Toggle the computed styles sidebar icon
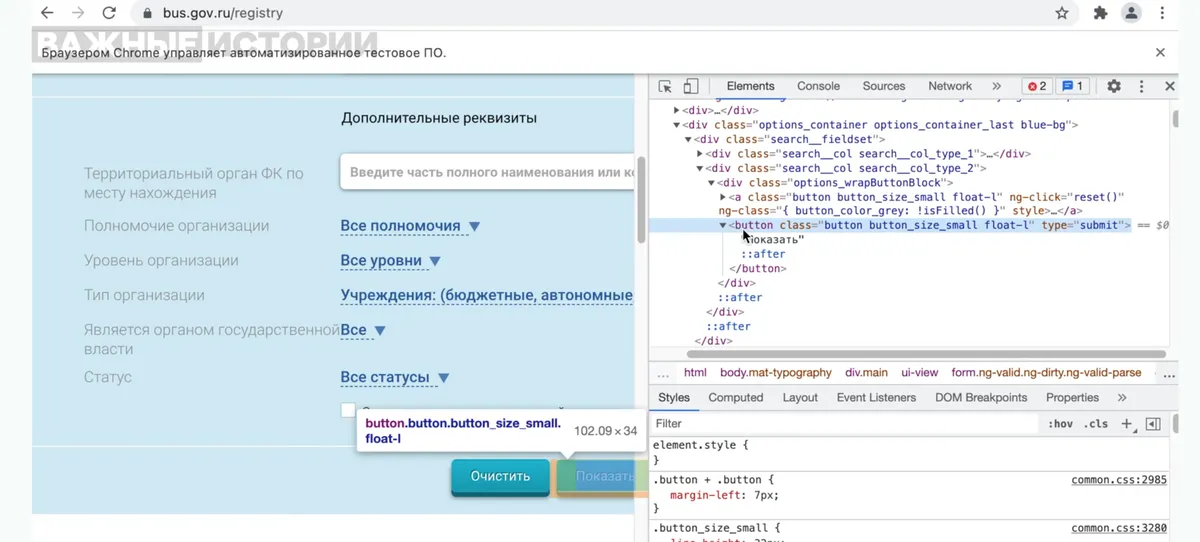Image resolution: width=1200 pixels, height=542 pixels. tap(1153, 424)
